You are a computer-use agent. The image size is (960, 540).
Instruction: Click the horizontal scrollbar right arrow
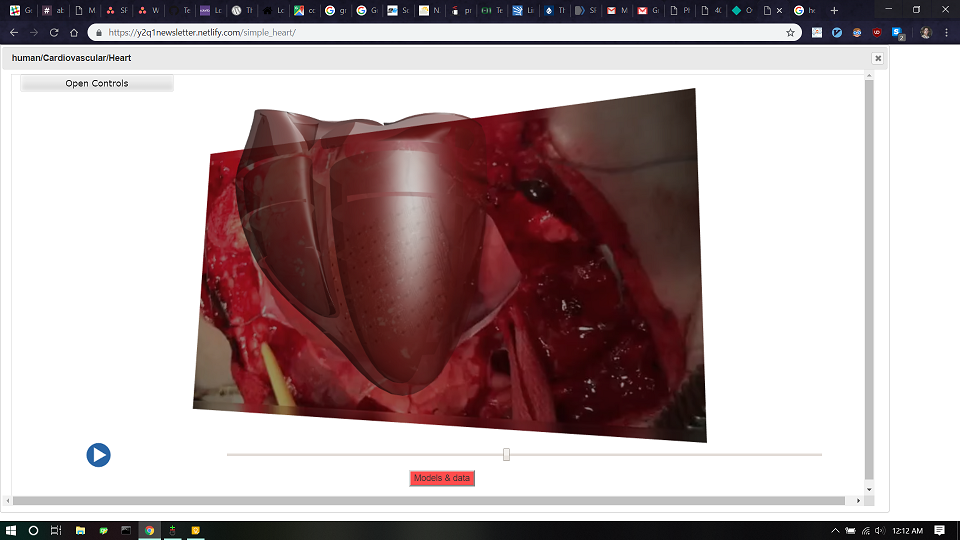(x=858, y=500)
